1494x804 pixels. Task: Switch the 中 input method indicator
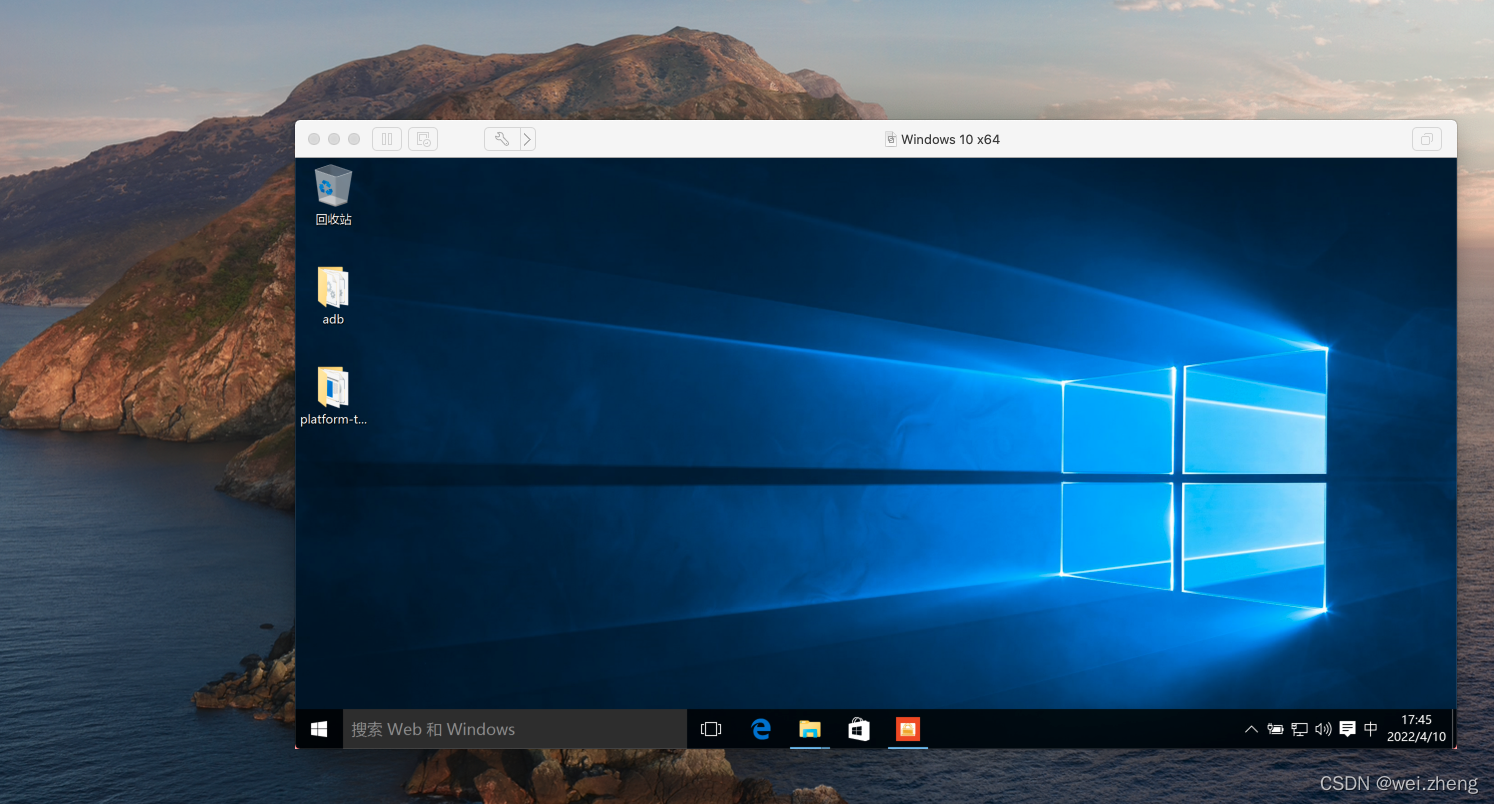pos(1371,729)
